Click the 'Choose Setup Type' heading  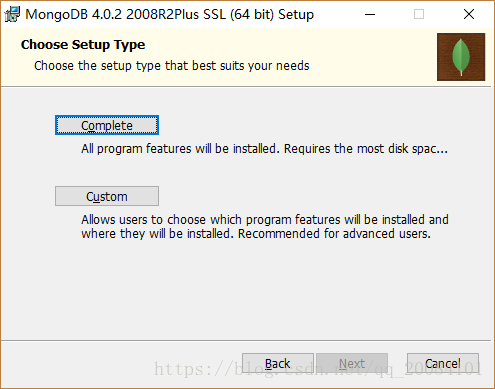pyautogui.click(x=83, y=45)
